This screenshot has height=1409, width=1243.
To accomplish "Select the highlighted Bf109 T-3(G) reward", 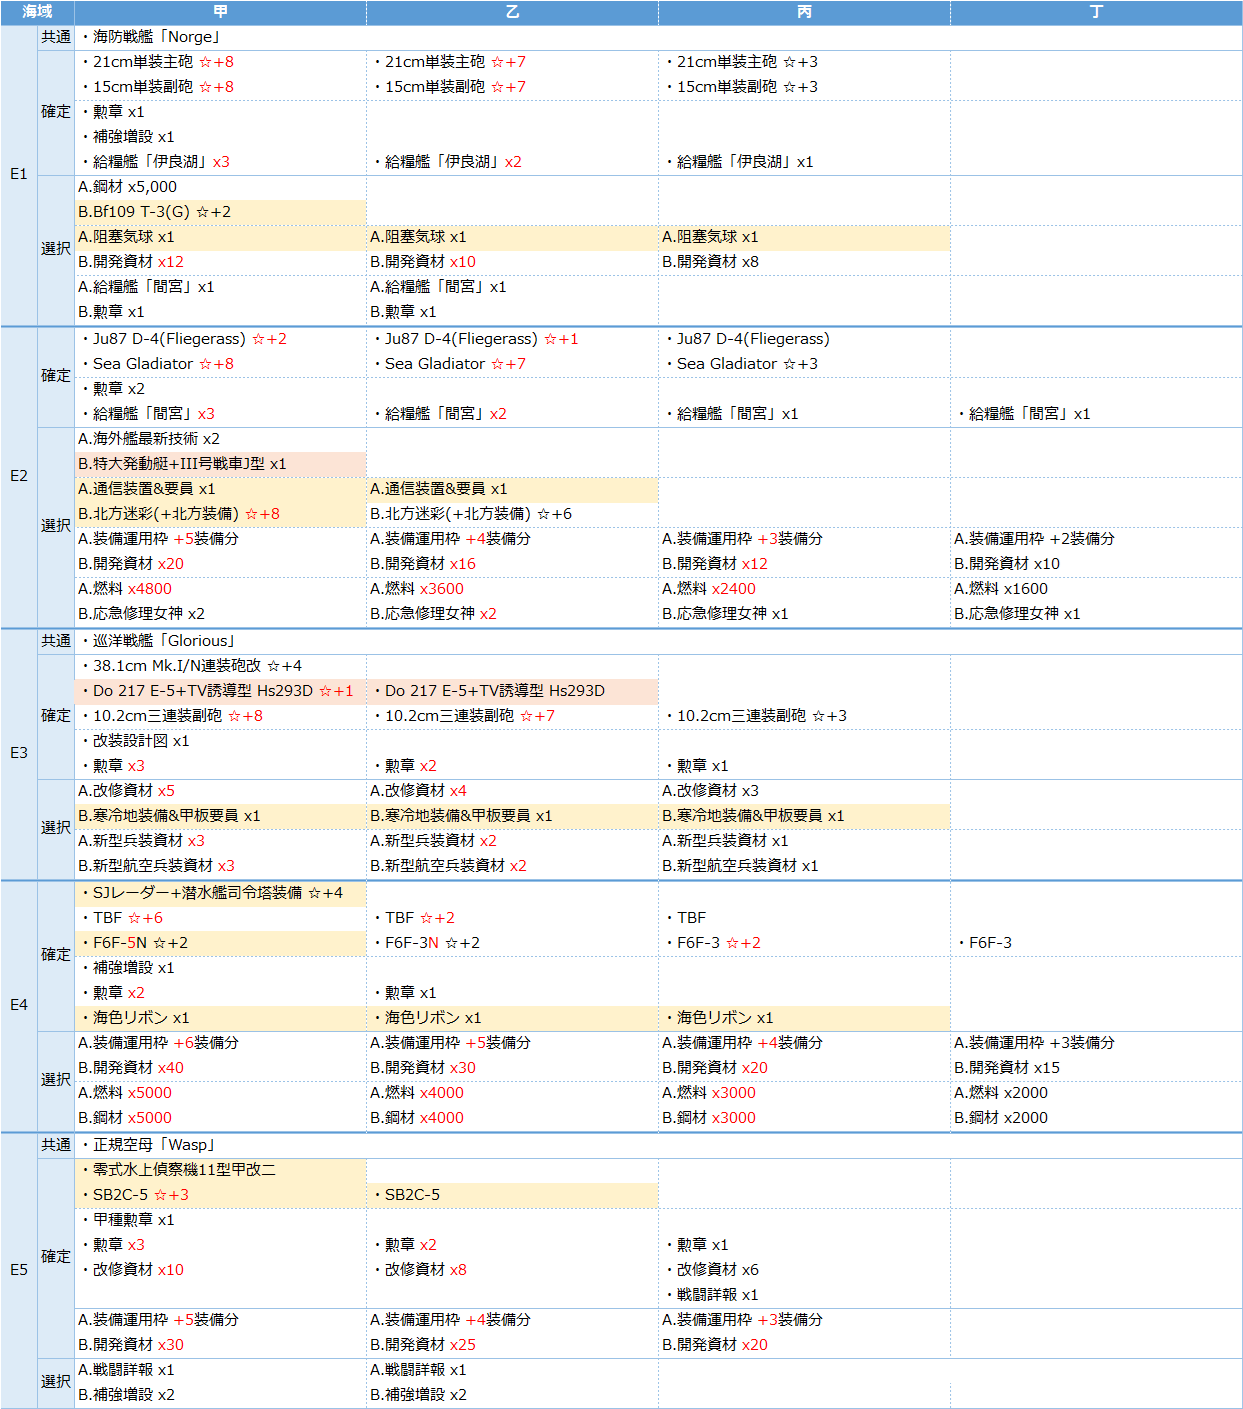I will pos(155,212).
